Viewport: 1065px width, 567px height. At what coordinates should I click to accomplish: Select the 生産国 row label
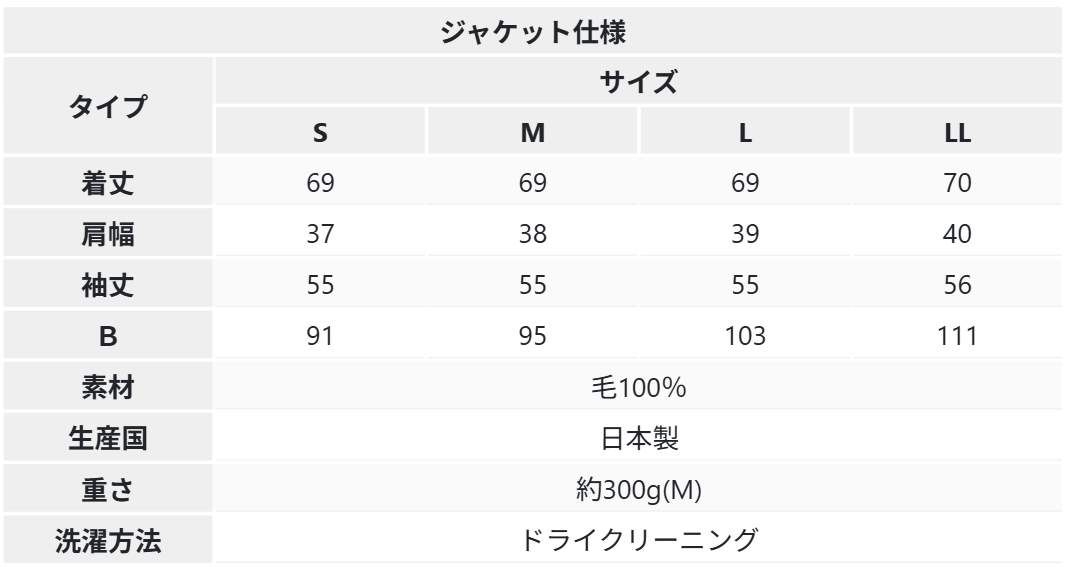click(108, 439)
